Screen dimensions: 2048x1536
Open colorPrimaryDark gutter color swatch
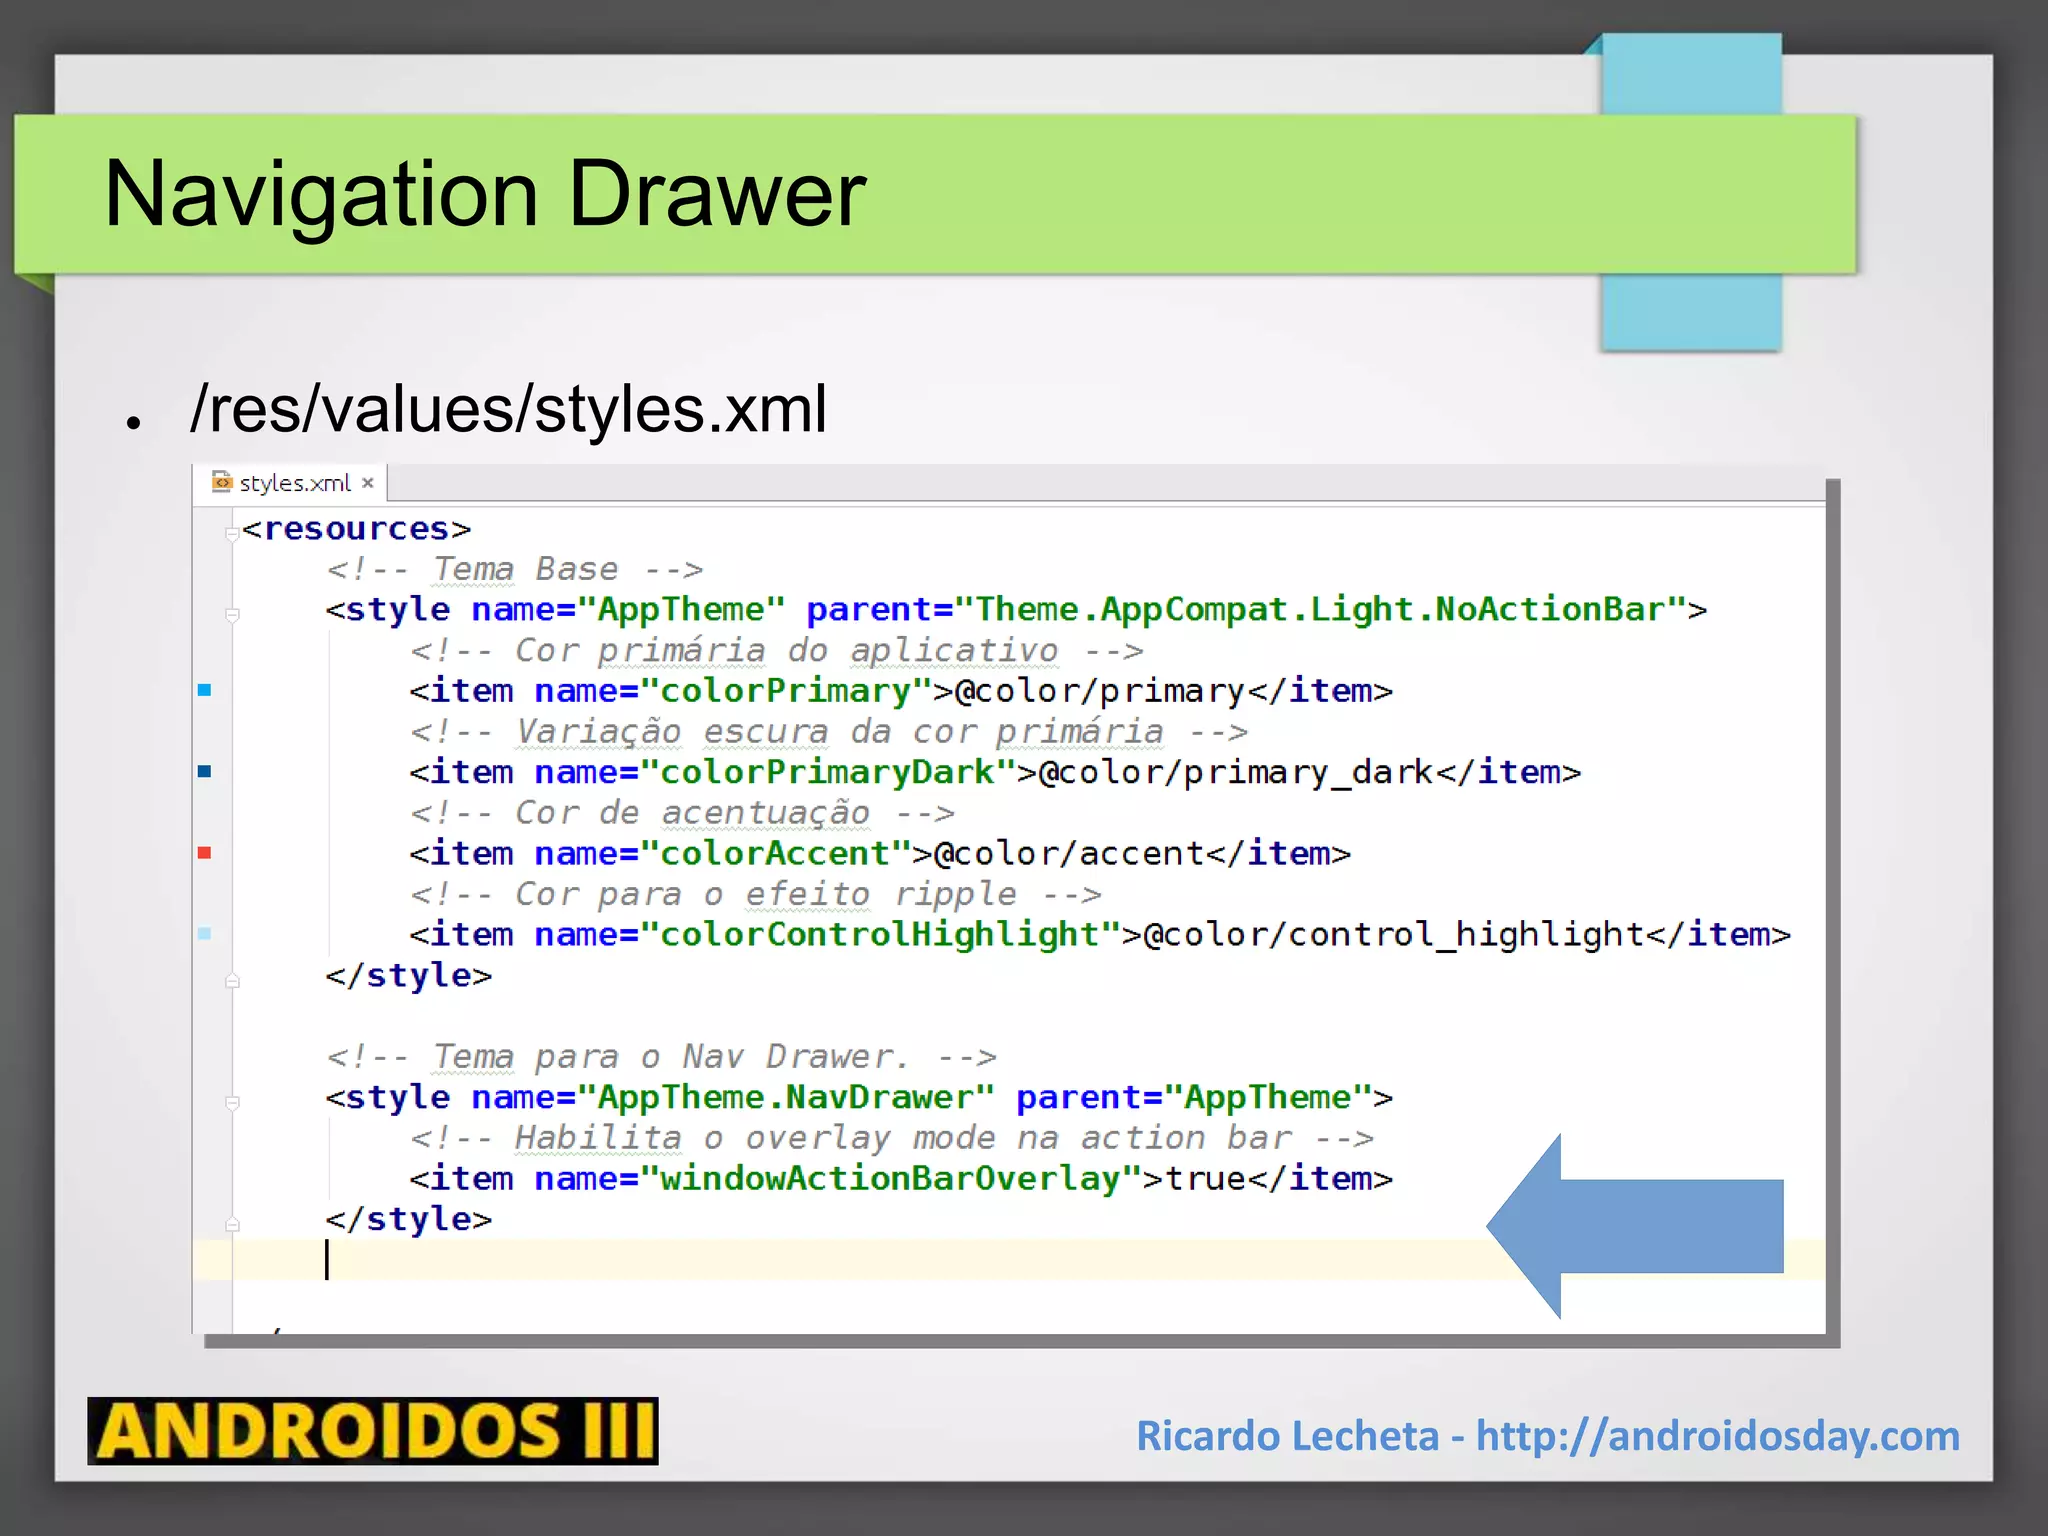[x=205, y=771]
